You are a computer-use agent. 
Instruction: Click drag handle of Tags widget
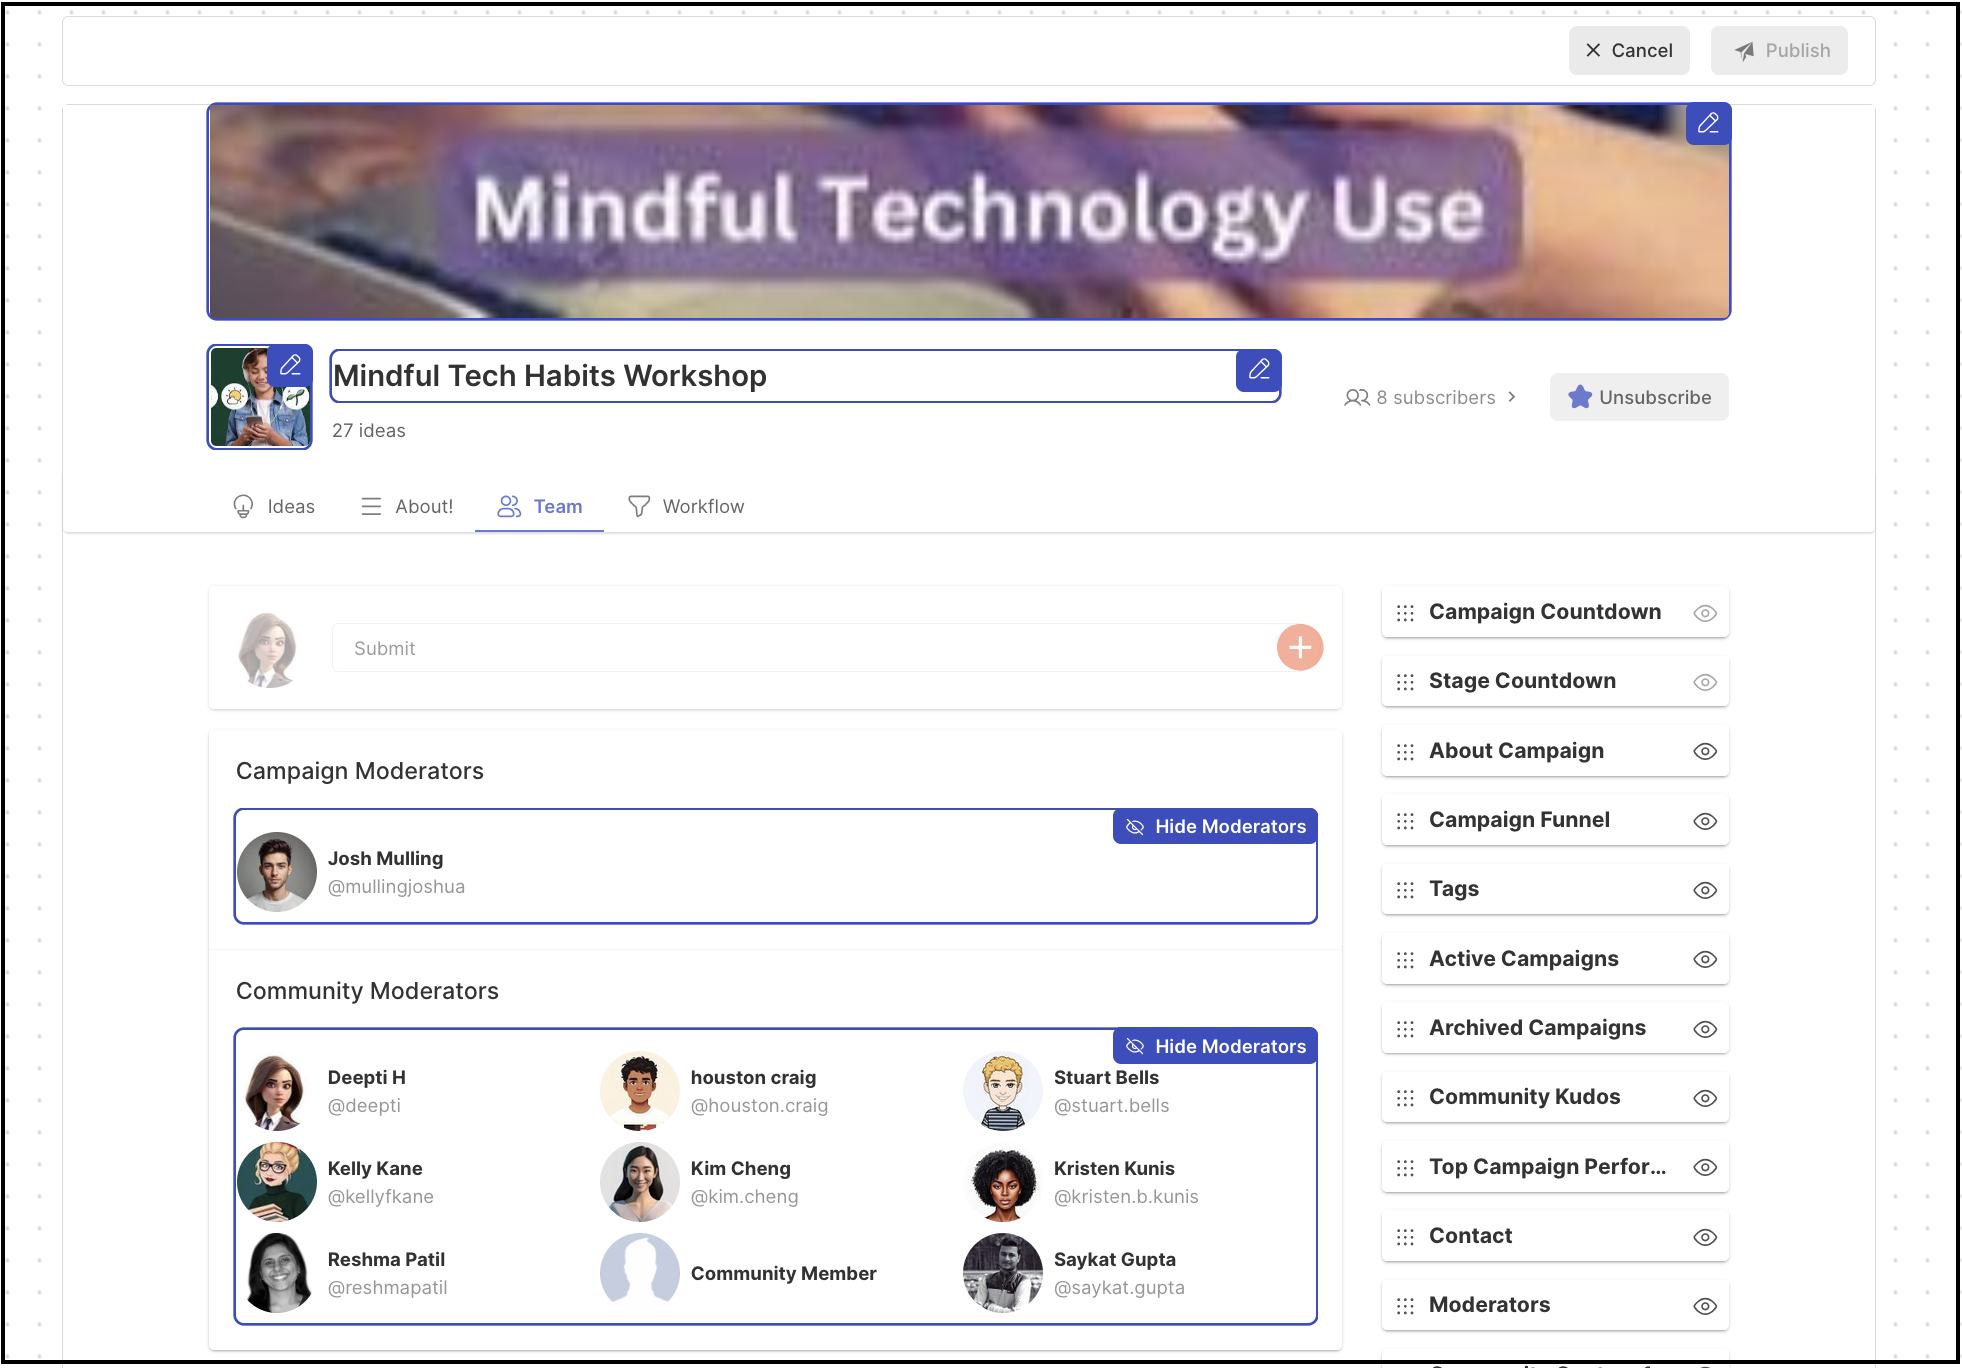coord(1405,890)
